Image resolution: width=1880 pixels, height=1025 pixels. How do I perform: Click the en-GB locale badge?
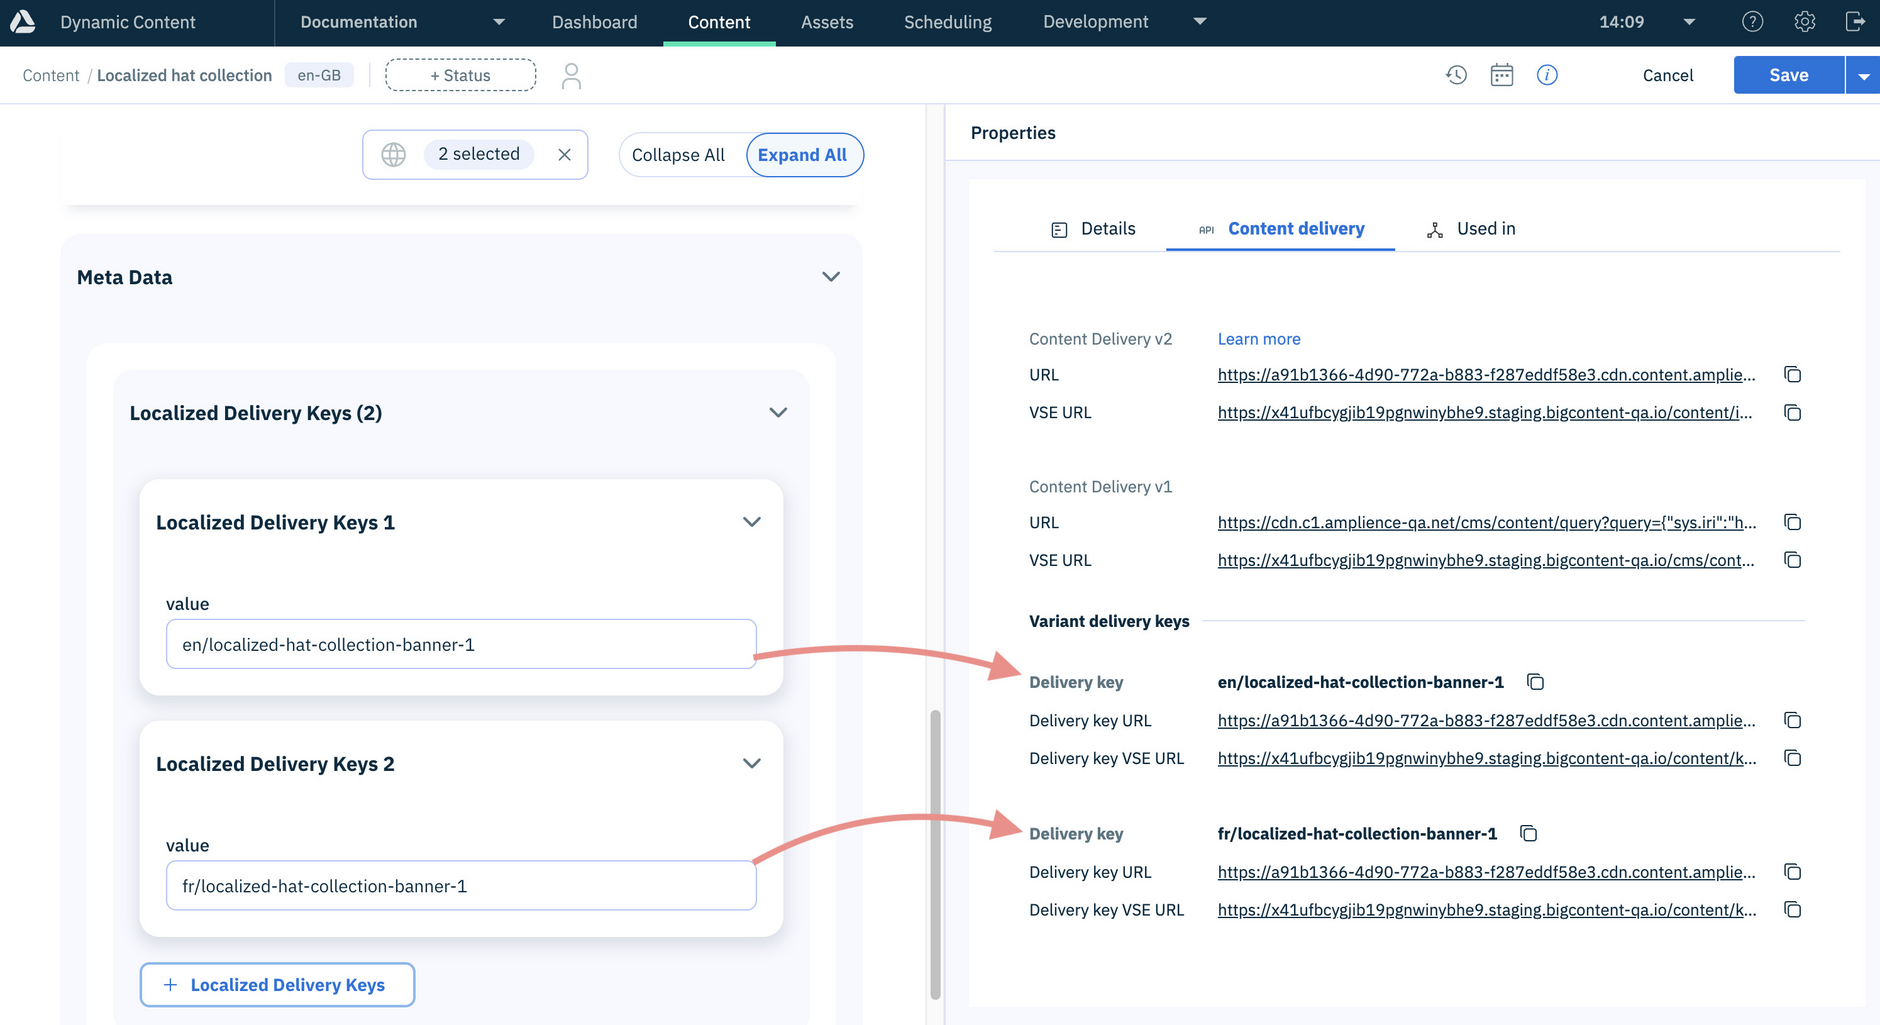319,75
